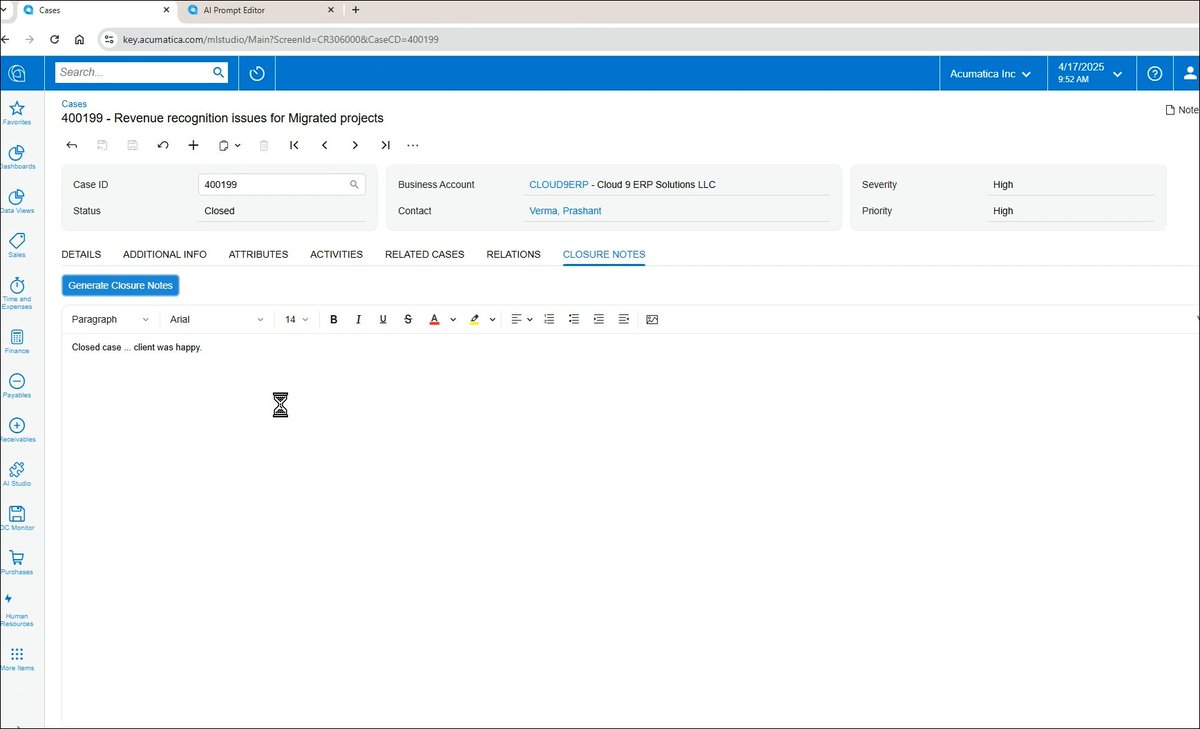Switch to the RELATED CASES tab
Image resolution: width=1200 pixels, height=729 pixels.
(425, 255)
